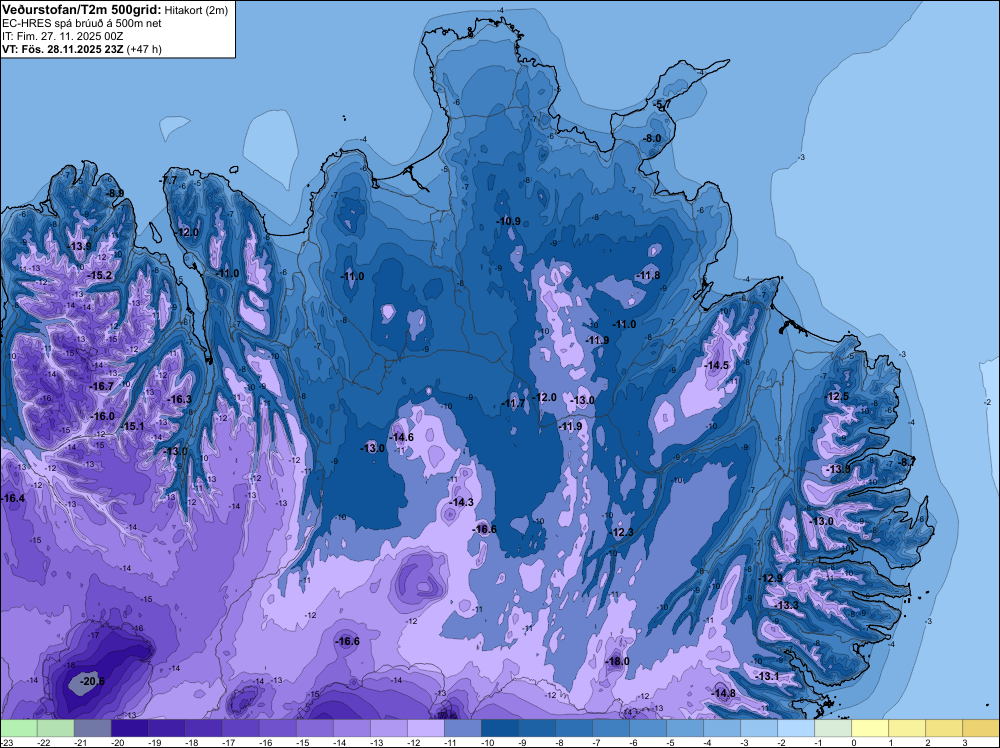Screen dimensions: 1000x748
Task: Click the legend swatch labeled -23
Action: coord(19,728)
